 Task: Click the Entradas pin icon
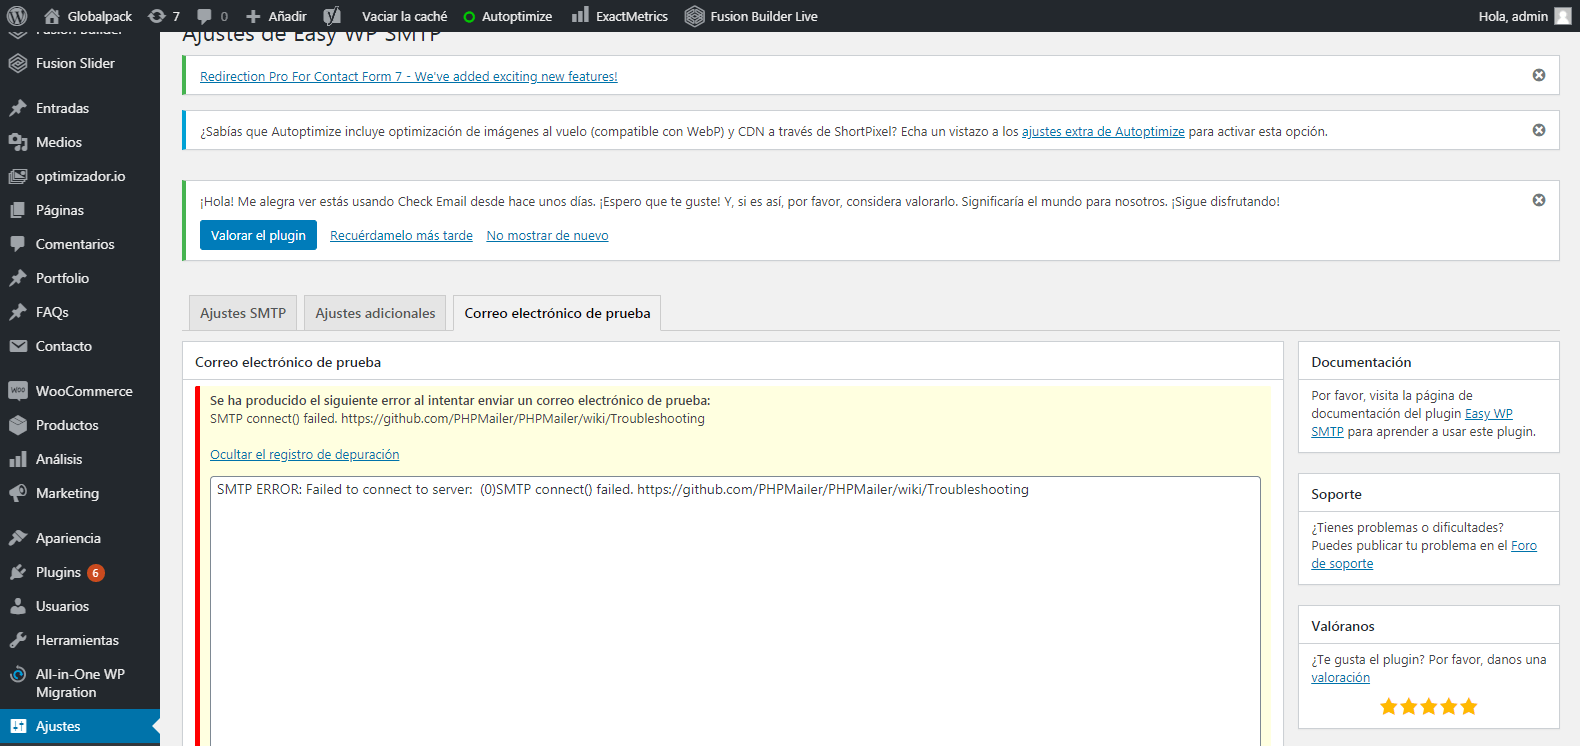tap(18, 108)
